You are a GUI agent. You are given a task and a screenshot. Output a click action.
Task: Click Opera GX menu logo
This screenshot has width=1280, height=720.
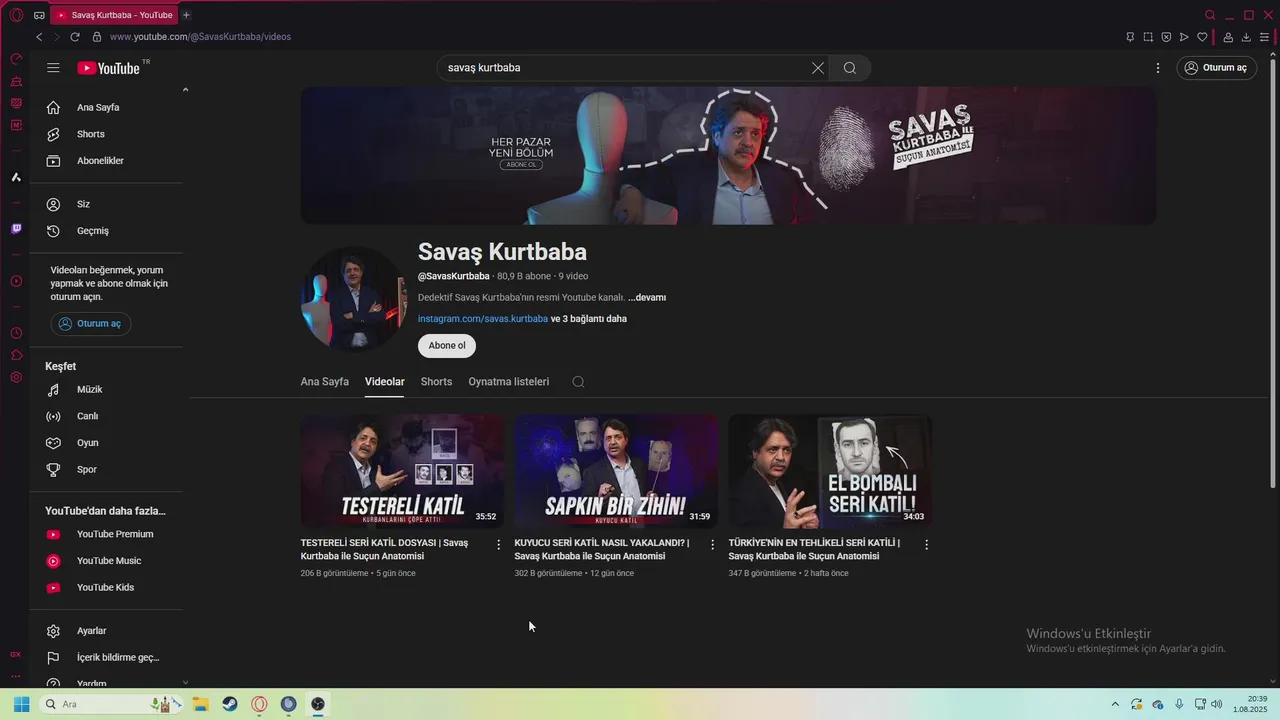(16, 15)
